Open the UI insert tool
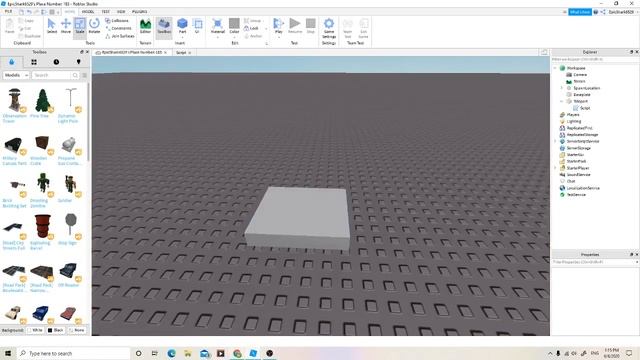 tap(198, 26)
